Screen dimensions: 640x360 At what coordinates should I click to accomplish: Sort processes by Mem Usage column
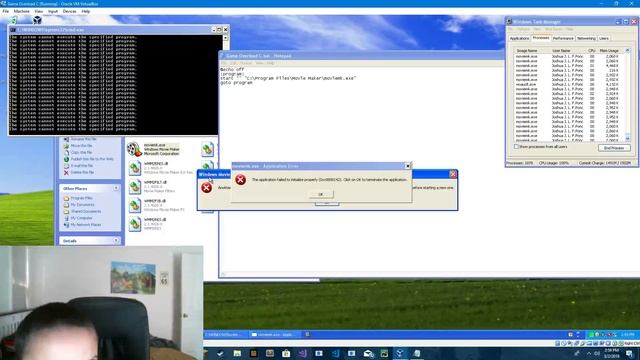pos(610,51)
